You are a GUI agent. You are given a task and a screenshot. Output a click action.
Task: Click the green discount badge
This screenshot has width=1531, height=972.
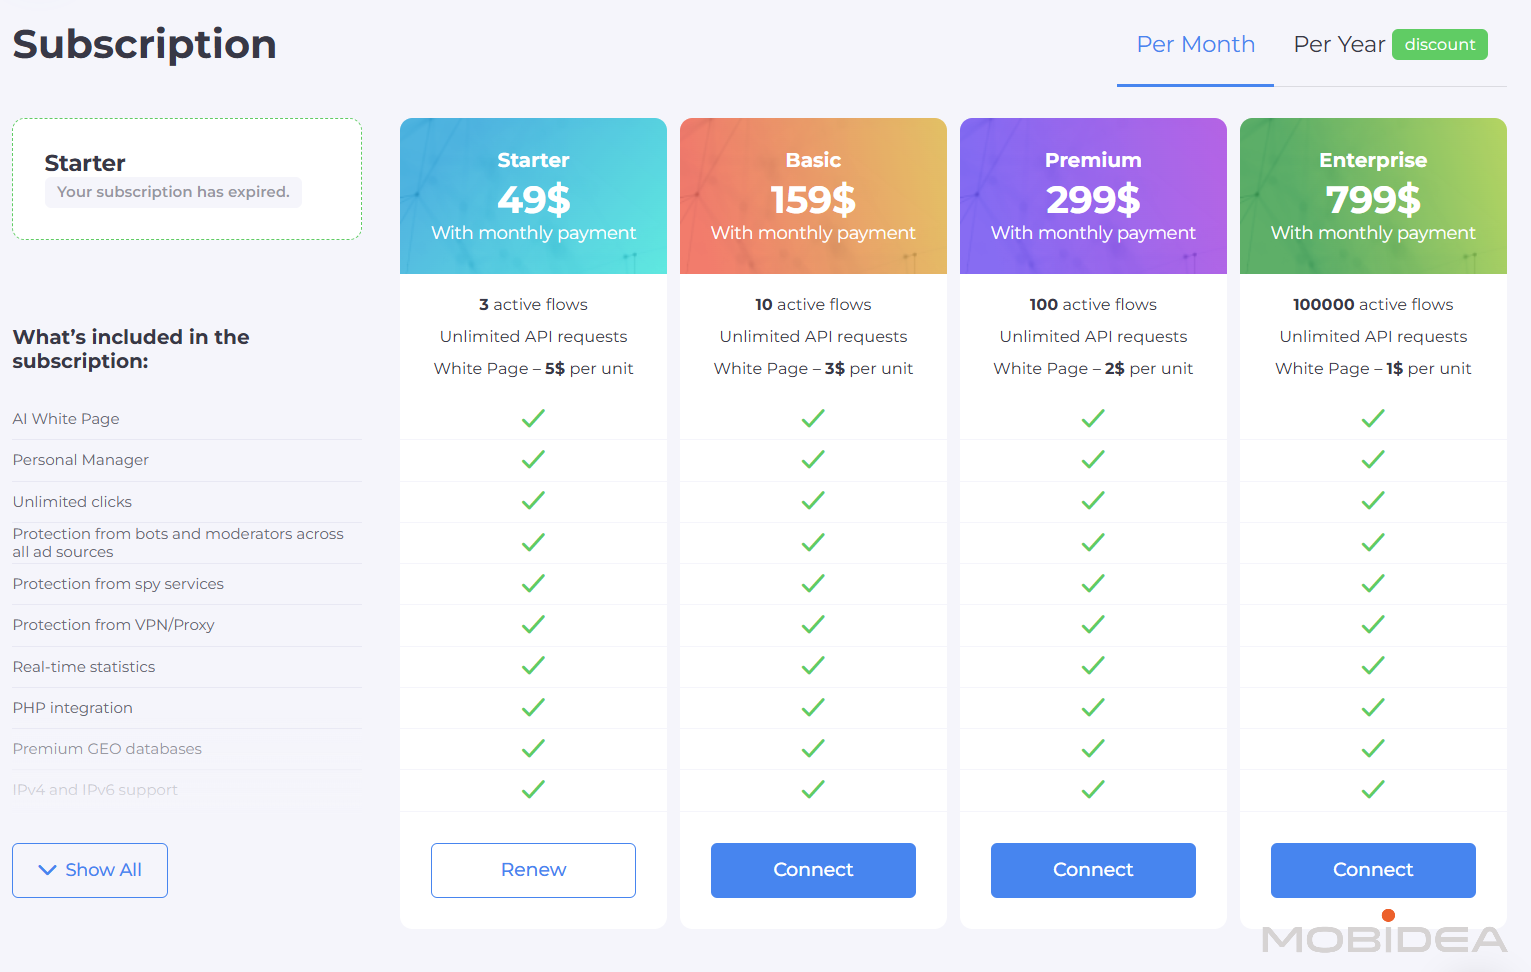coord(1439,45)
